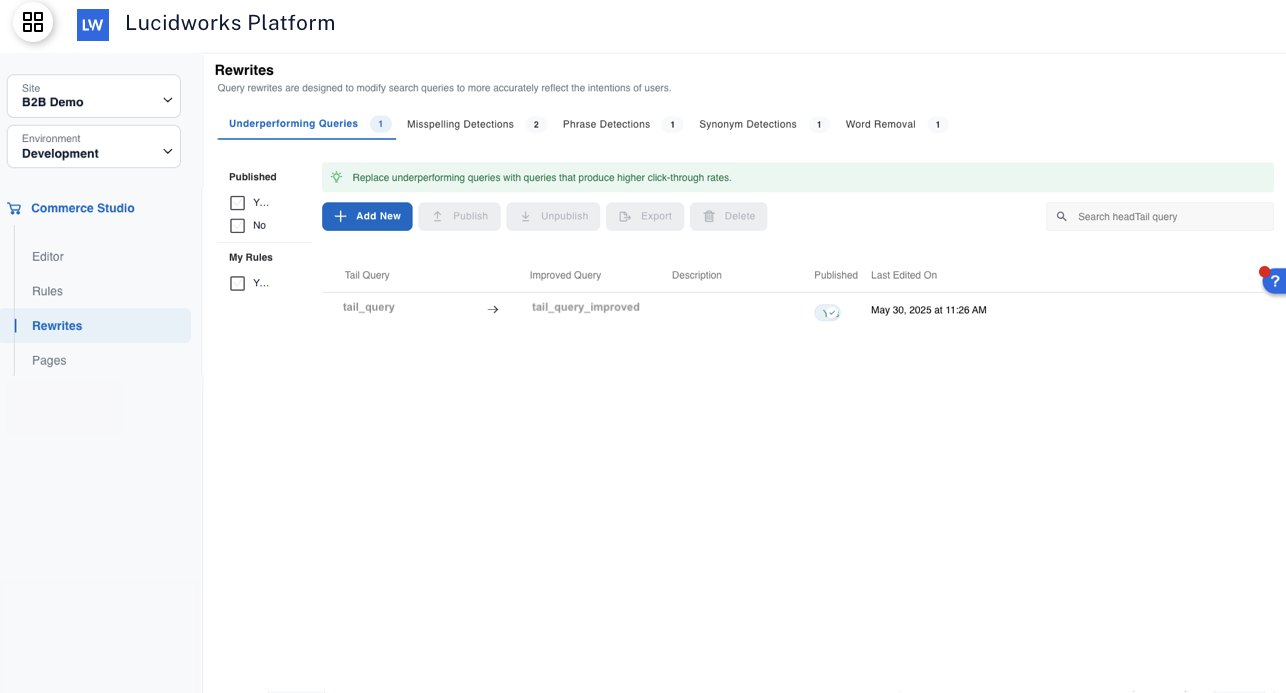The width and height of the screenshot is (1286, 693).
Task: Click the tail_query_improved cell
Action: tap(586, 307)
